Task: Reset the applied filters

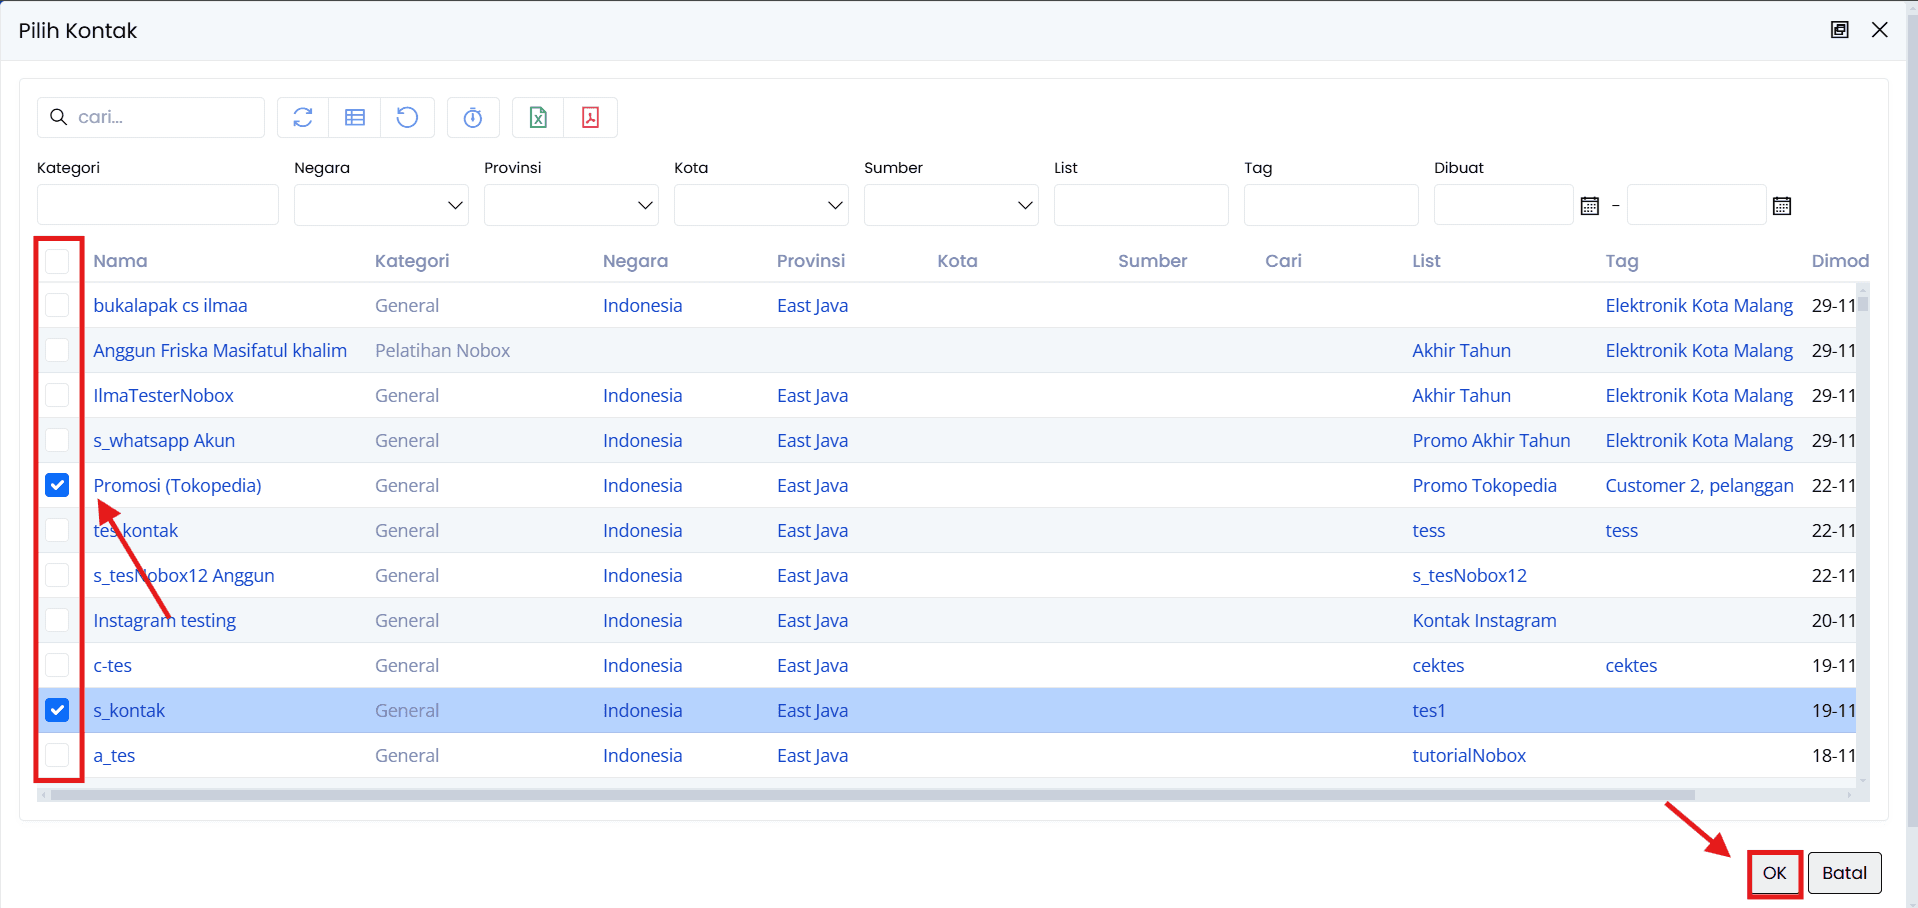Action: pyautogui.click(x=406, y=117)
